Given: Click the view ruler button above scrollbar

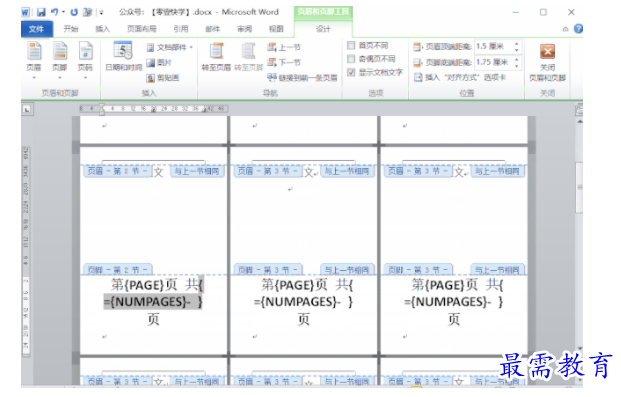Looking at the screenshot, I should (x=579, y=109).
